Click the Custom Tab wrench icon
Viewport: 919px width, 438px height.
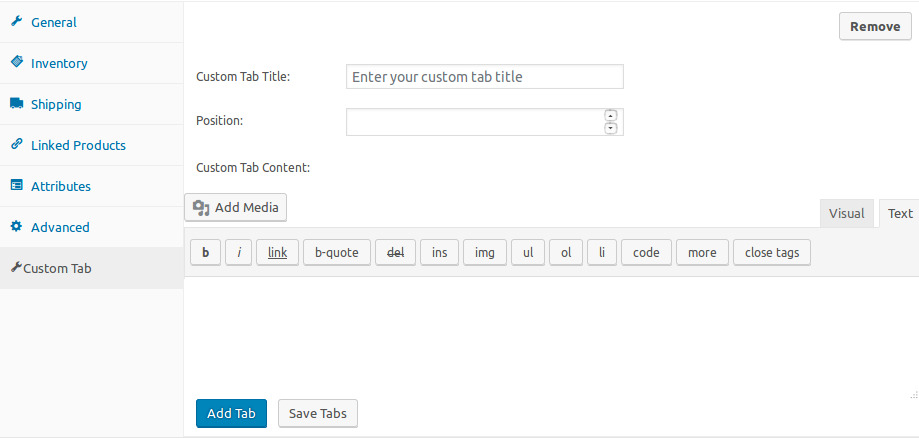(16, 268)
